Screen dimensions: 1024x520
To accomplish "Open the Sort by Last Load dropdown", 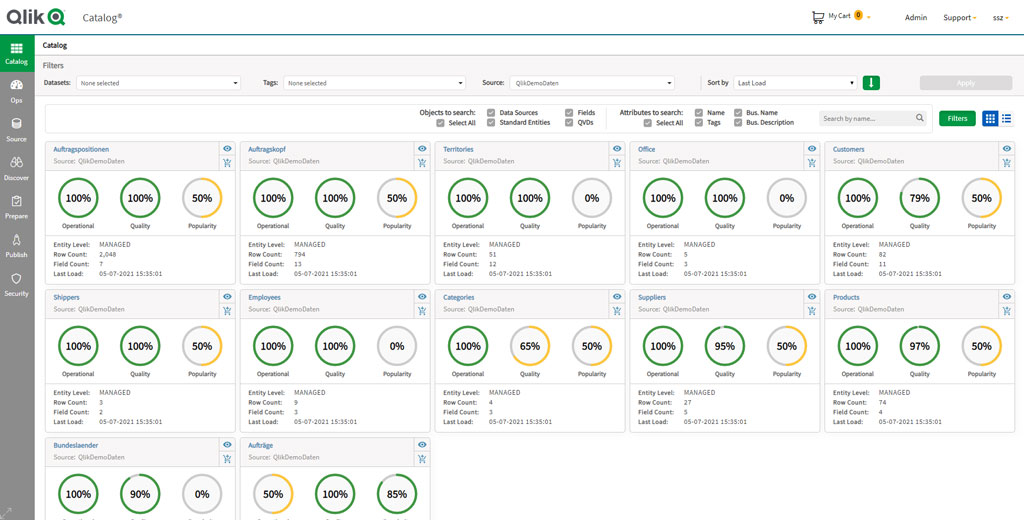I will [x=795, y=83].
